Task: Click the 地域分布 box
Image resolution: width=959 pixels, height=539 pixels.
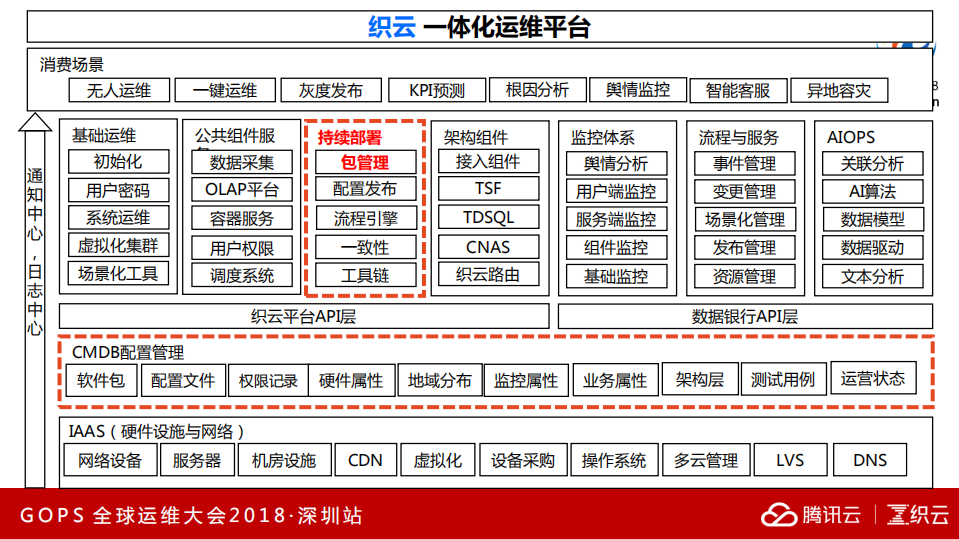Action: (440, 380)
